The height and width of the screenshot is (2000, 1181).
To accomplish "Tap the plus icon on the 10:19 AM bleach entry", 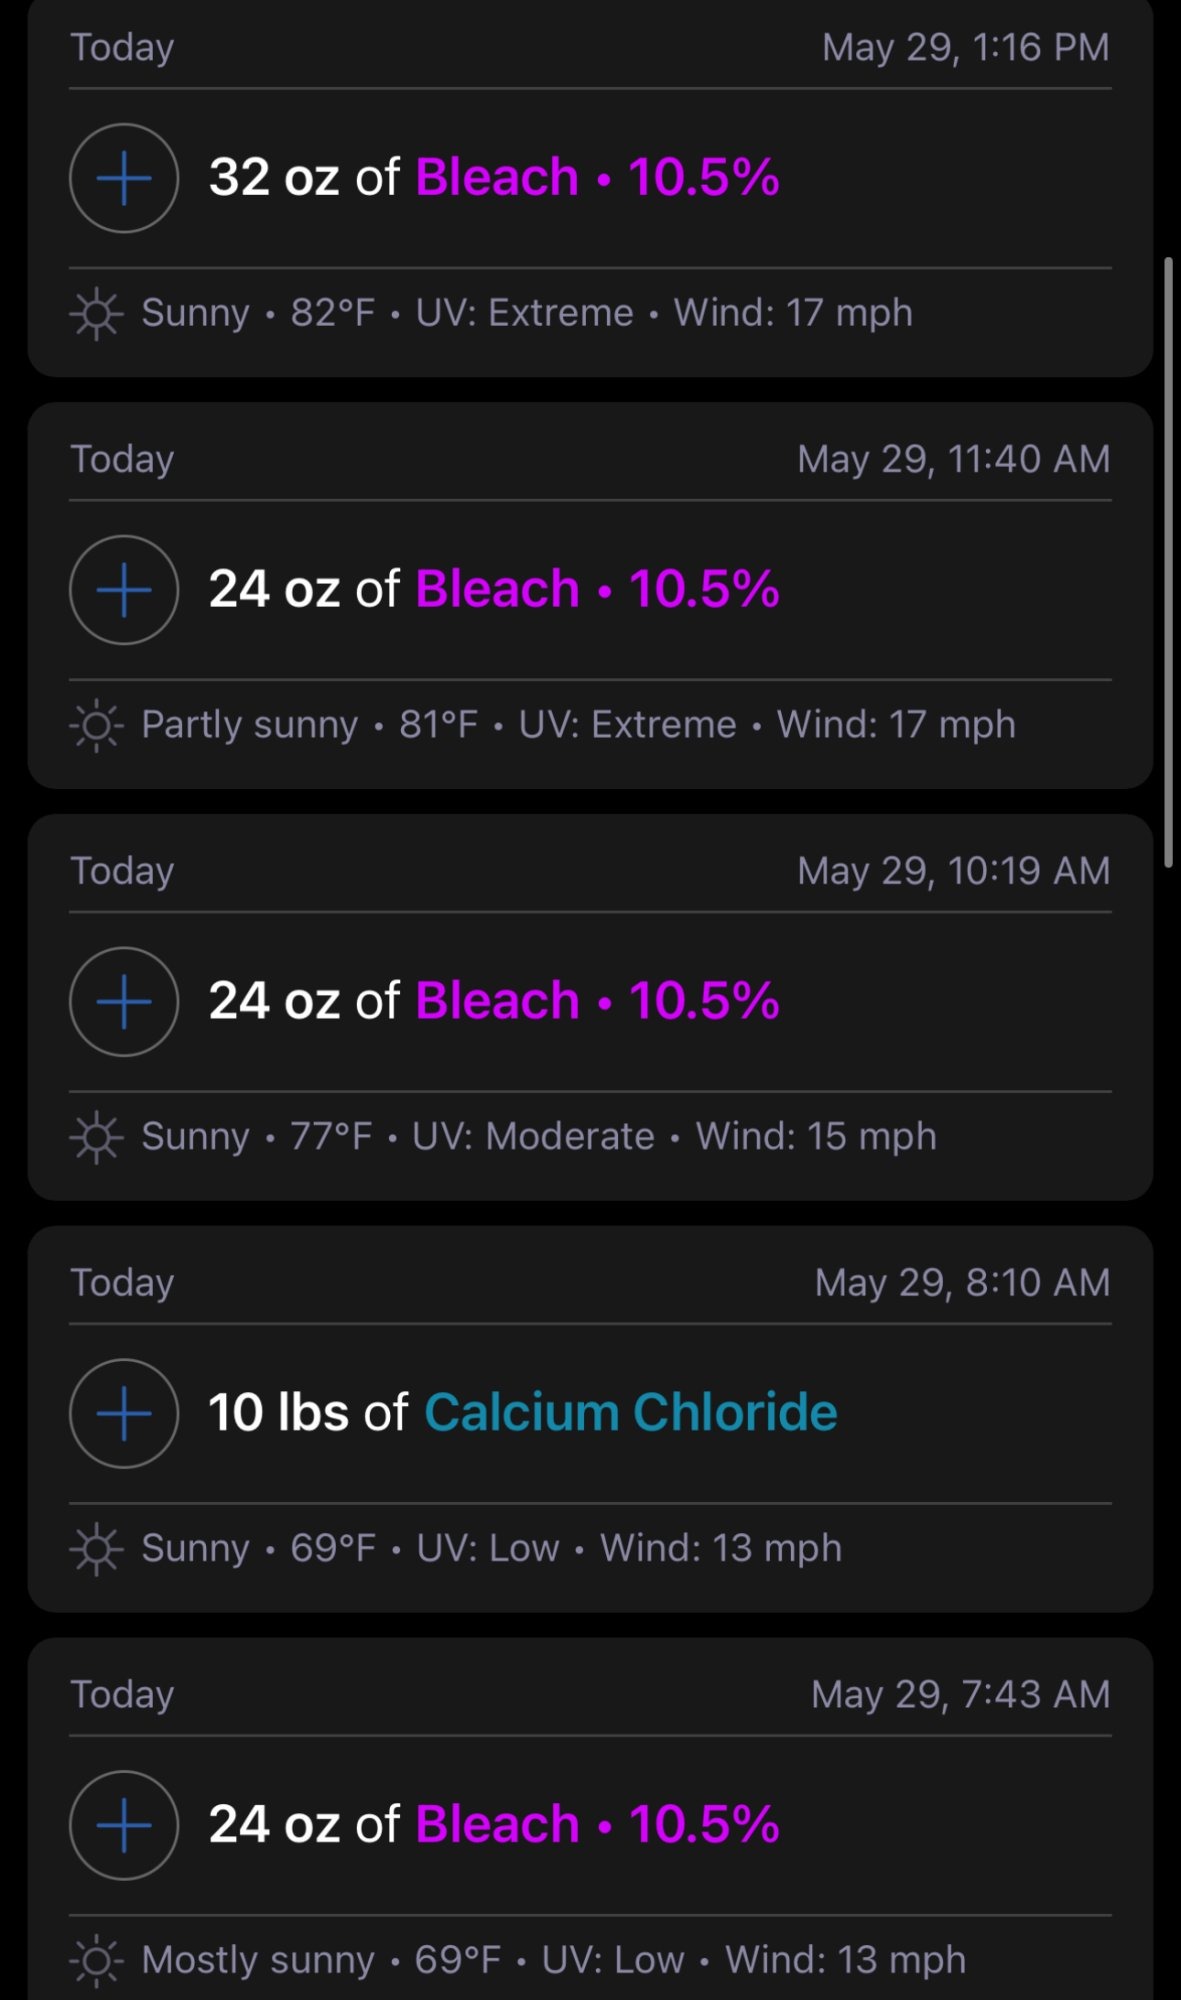I will point(124,1001).
